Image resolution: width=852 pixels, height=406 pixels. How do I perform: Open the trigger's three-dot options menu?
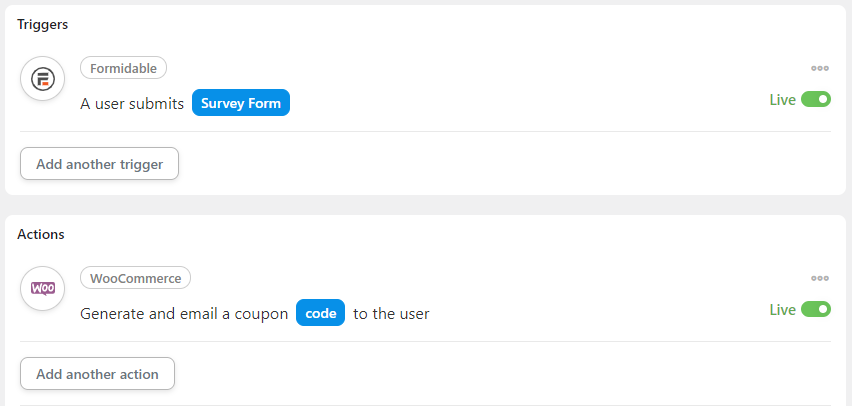click(819, 68)
